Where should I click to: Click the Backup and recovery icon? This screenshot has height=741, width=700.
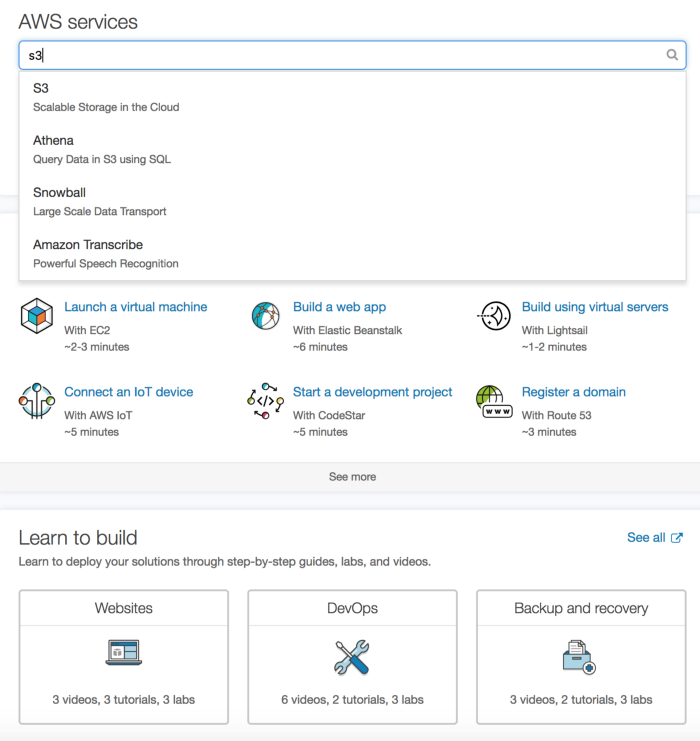pos(580,656)
